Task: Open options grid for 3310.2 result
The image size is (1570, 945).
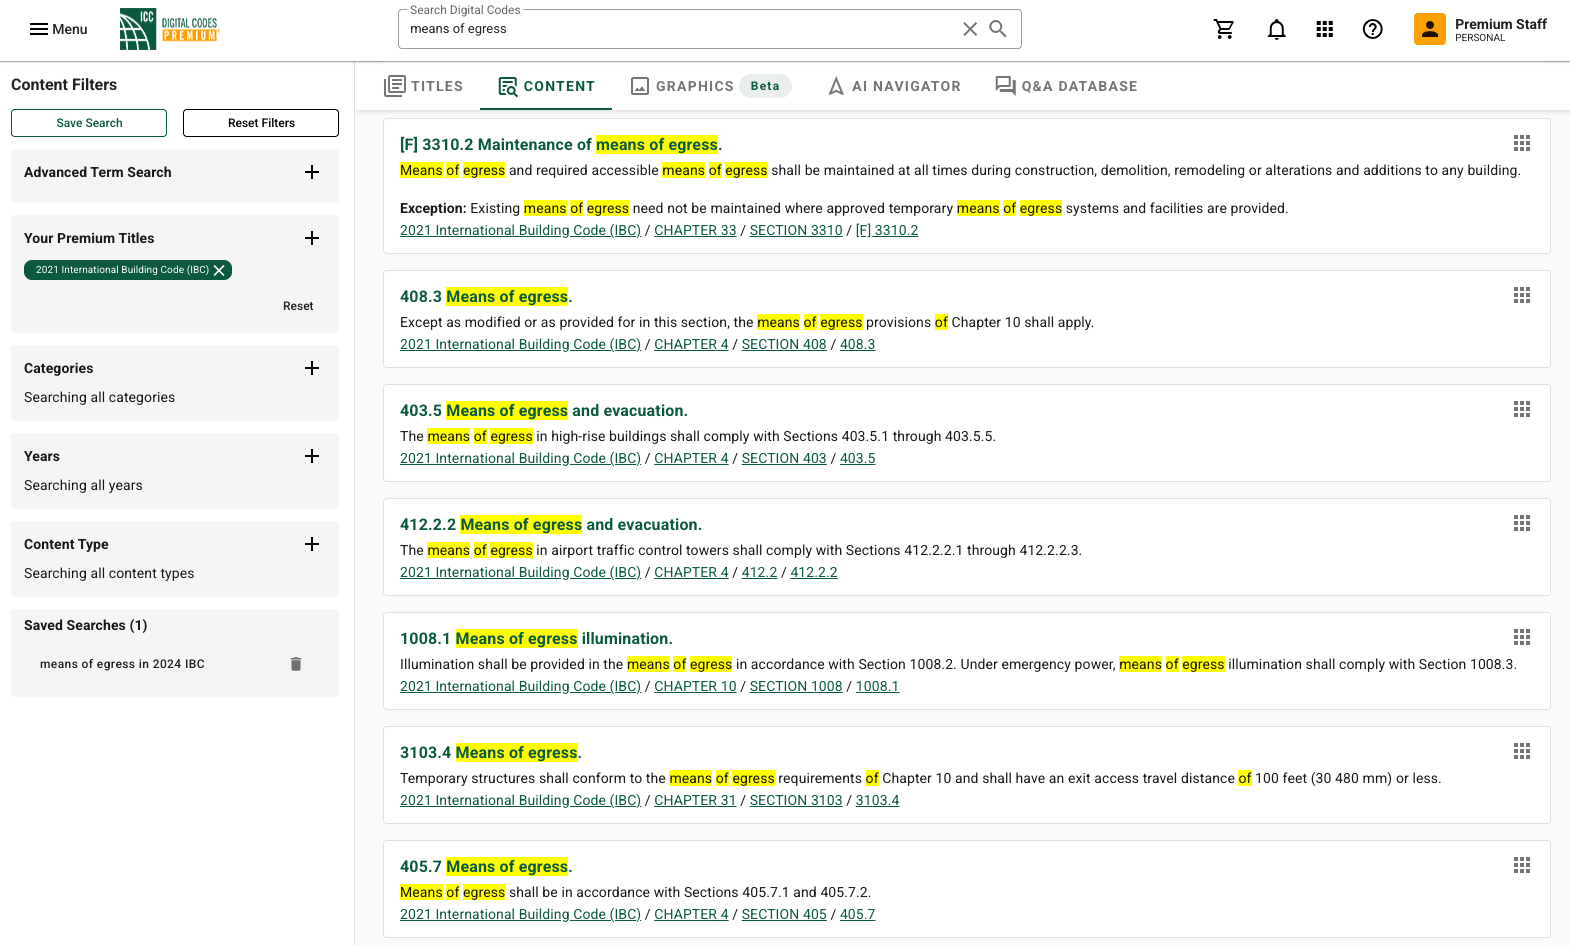Action: coord(1522,143)
